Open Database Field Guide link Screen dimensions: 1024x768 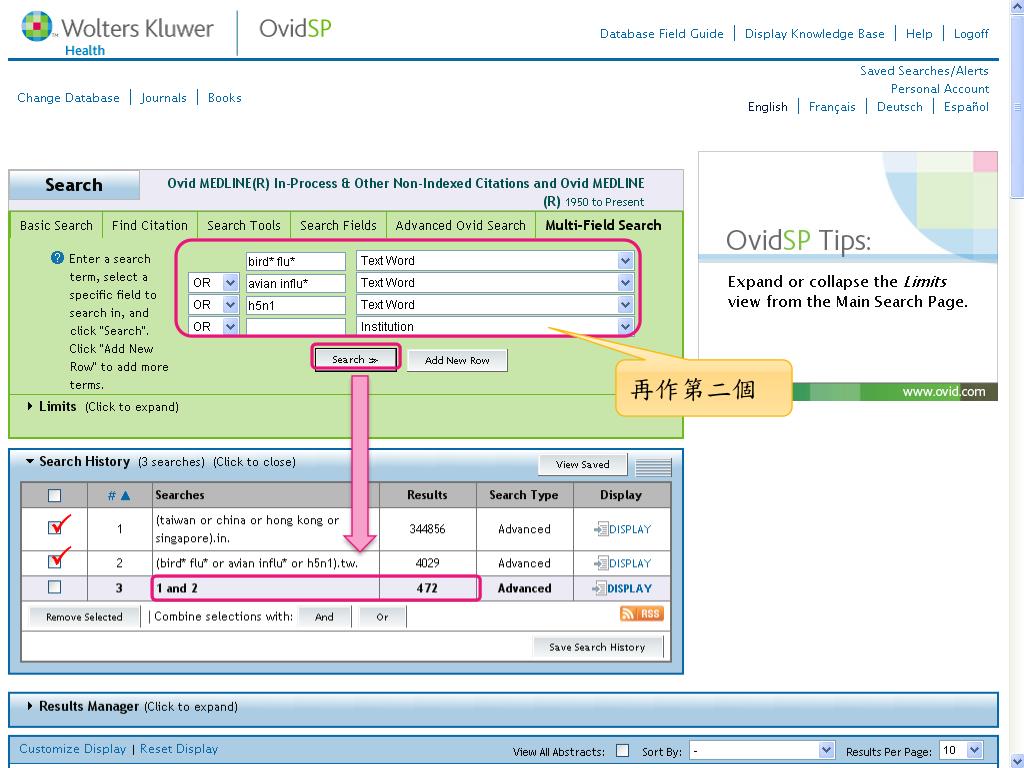(x=662, y=34)
